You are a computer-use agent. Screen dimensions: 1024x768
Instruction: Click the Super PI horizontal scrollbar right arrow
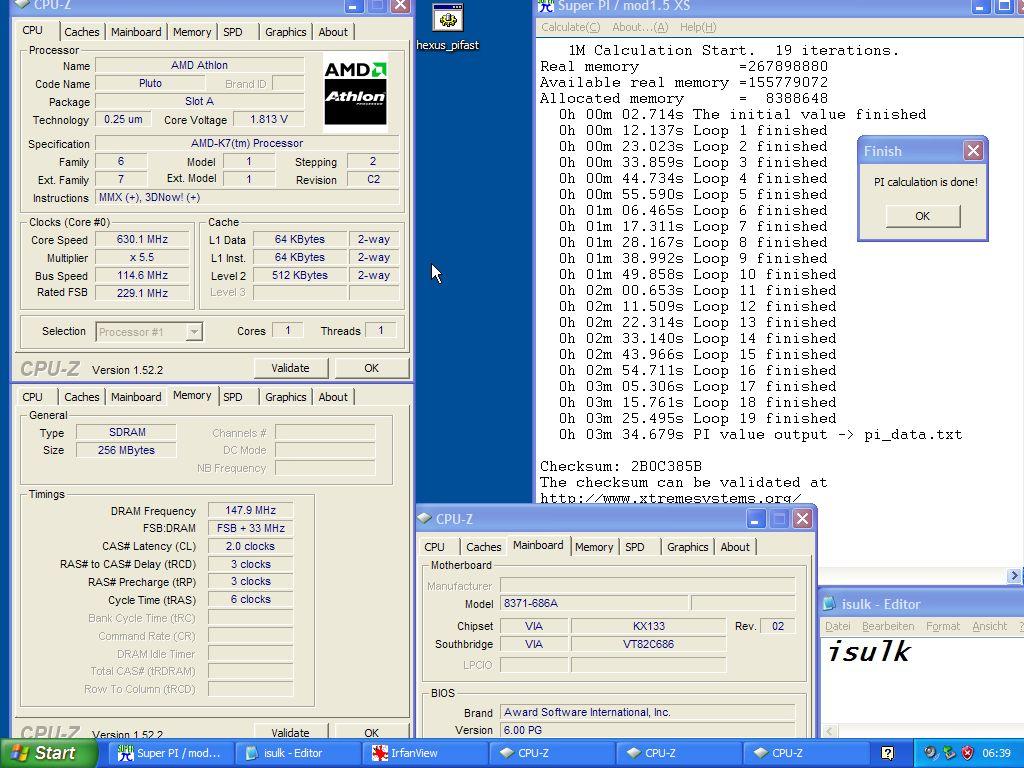point(1014,576)
